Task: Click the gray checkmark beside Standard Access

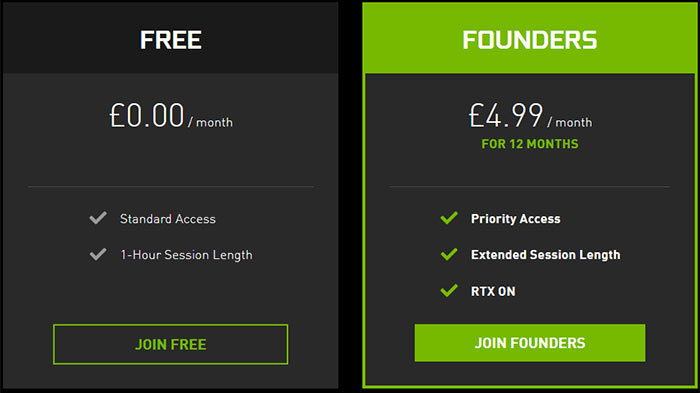Action: click(98, 218)
